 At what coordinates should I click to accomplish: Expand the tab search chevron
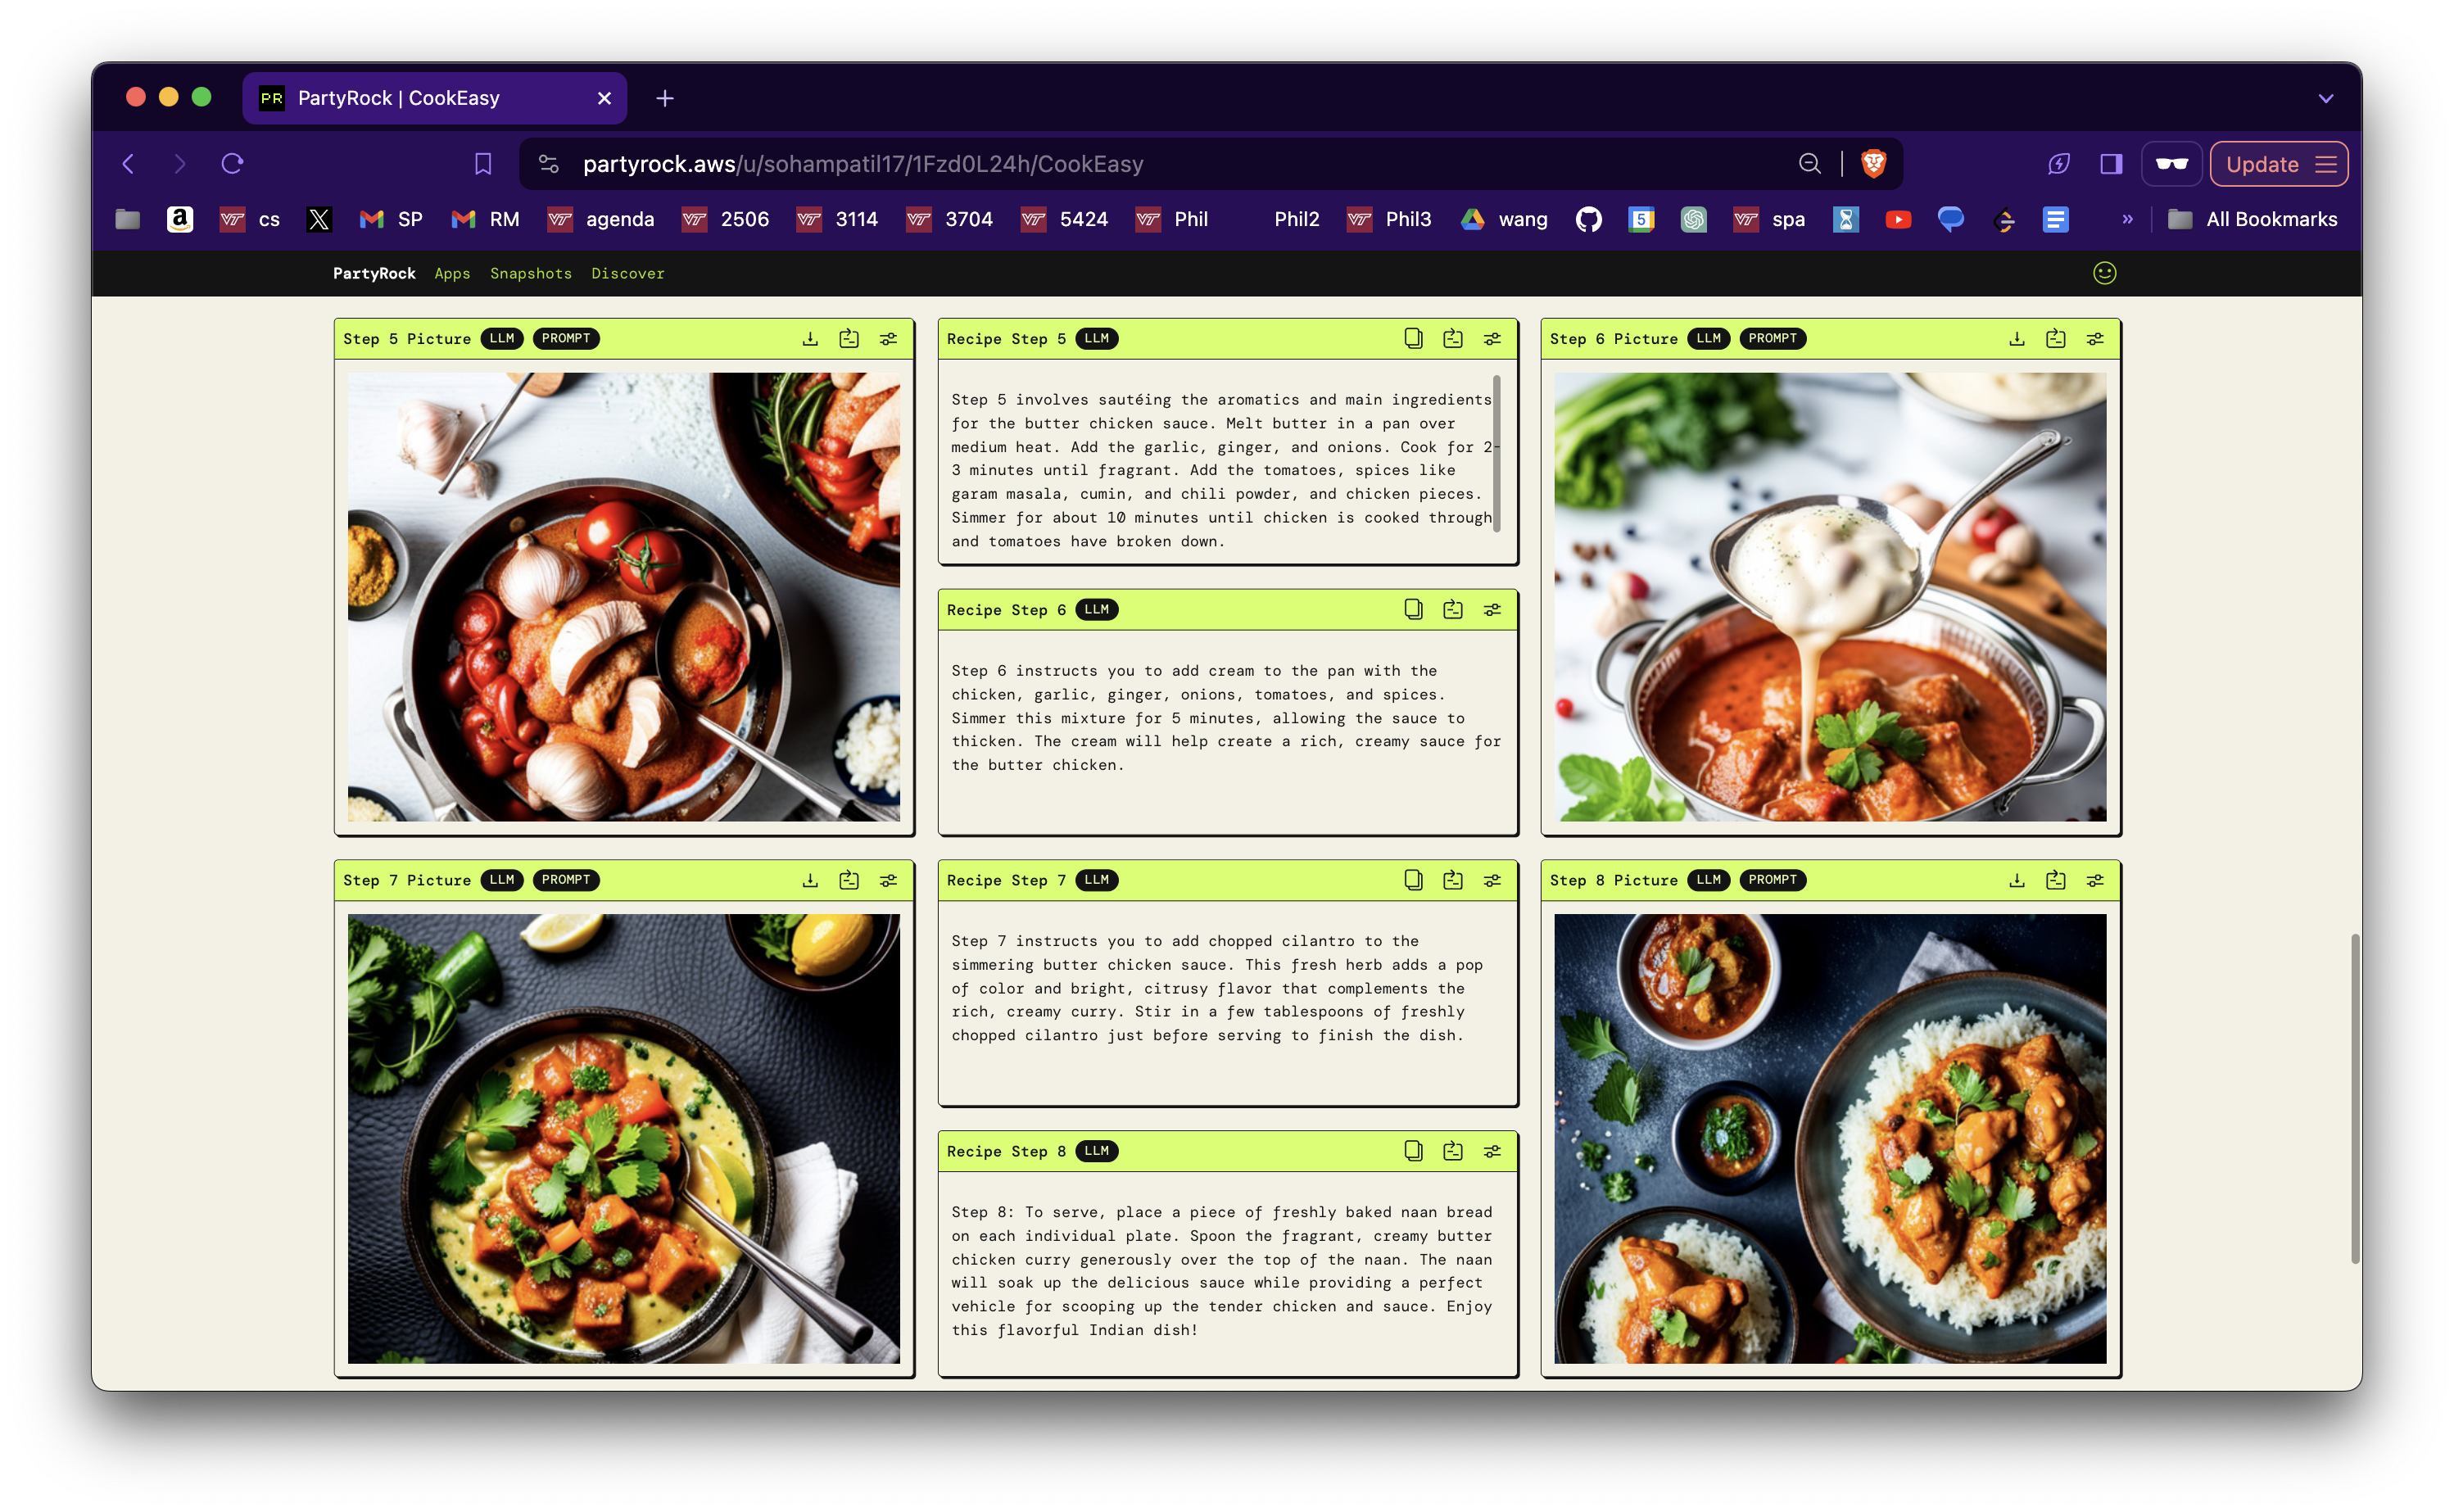(2325, 98)
